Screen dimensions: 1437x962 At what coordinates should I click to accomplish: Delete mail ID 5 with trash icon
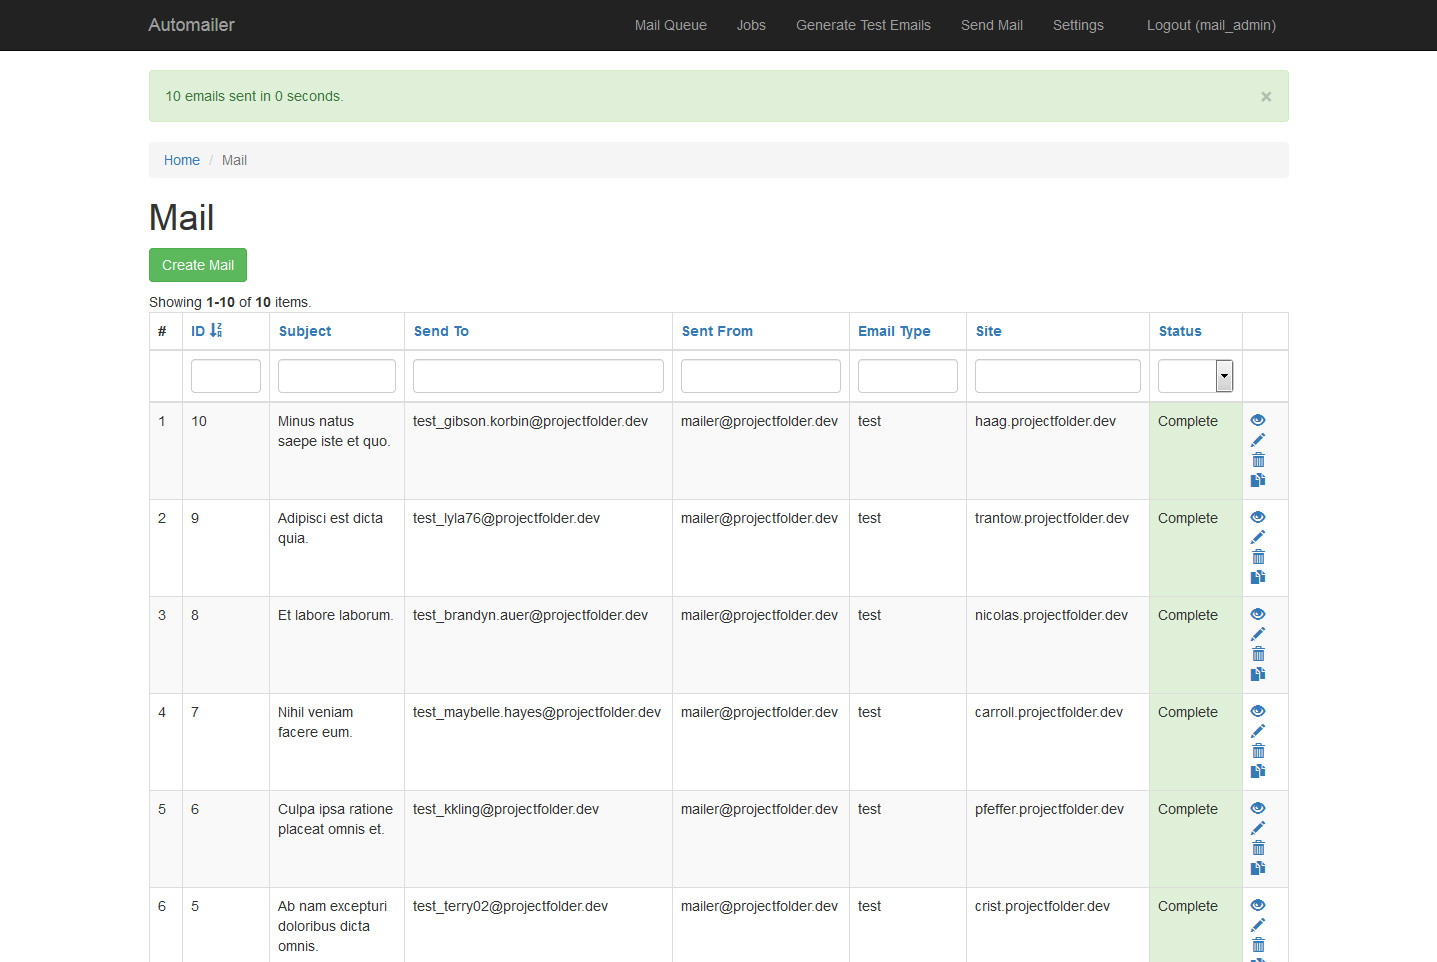coord(1258,945)
